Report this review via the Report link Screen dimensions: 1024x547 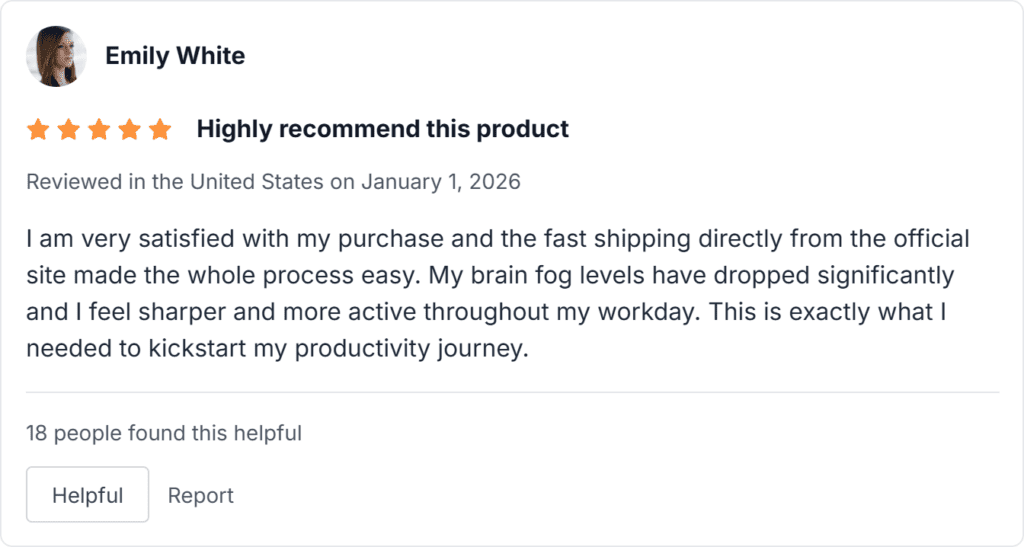click(200, 495)
